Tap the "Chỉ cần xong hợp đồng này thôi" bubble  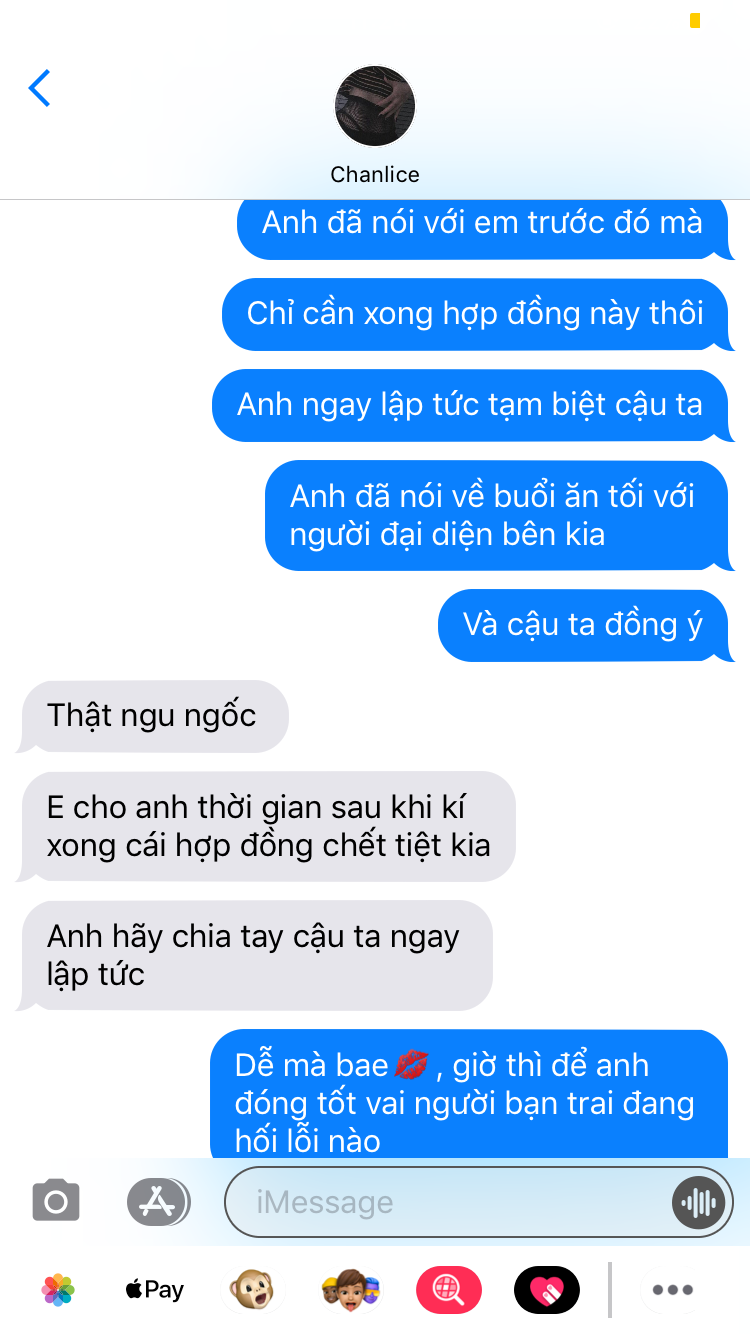pyautogui.click(x=478, y=314)
